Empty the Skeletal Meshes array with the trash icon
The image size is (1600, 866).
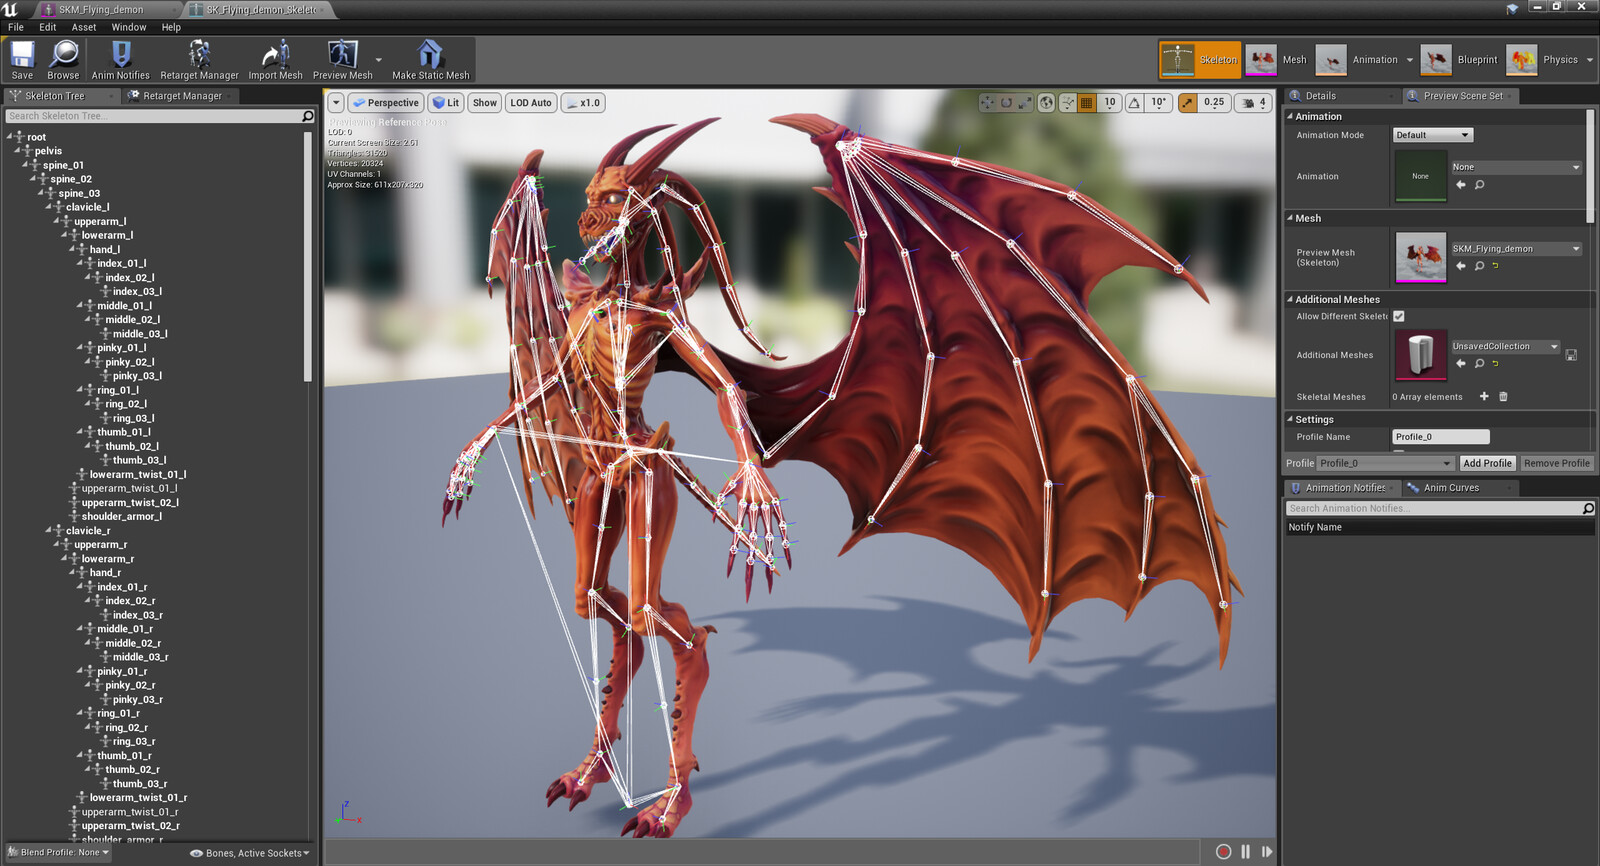click(1503, 397)
